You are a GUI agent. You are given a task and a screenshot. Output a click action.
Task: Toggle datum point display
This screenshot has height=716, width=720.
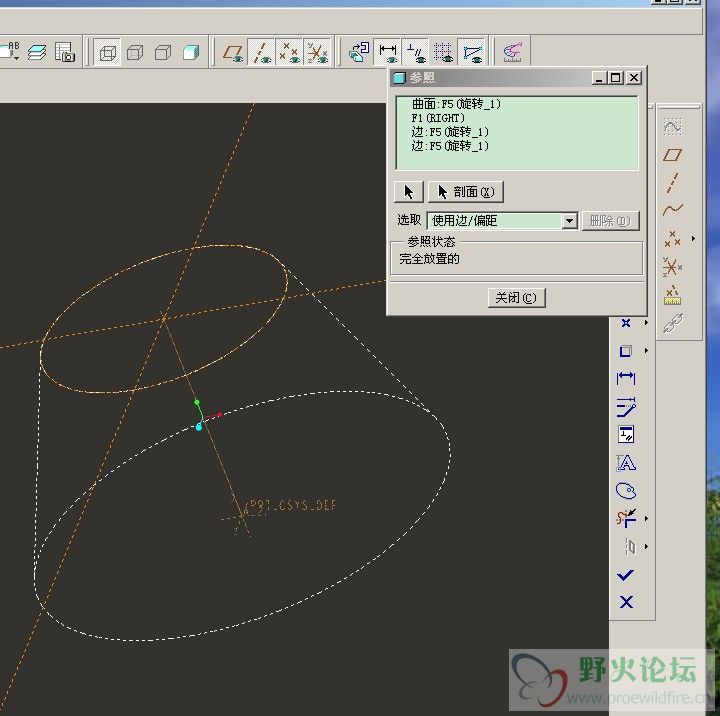[x=289, y=52]
